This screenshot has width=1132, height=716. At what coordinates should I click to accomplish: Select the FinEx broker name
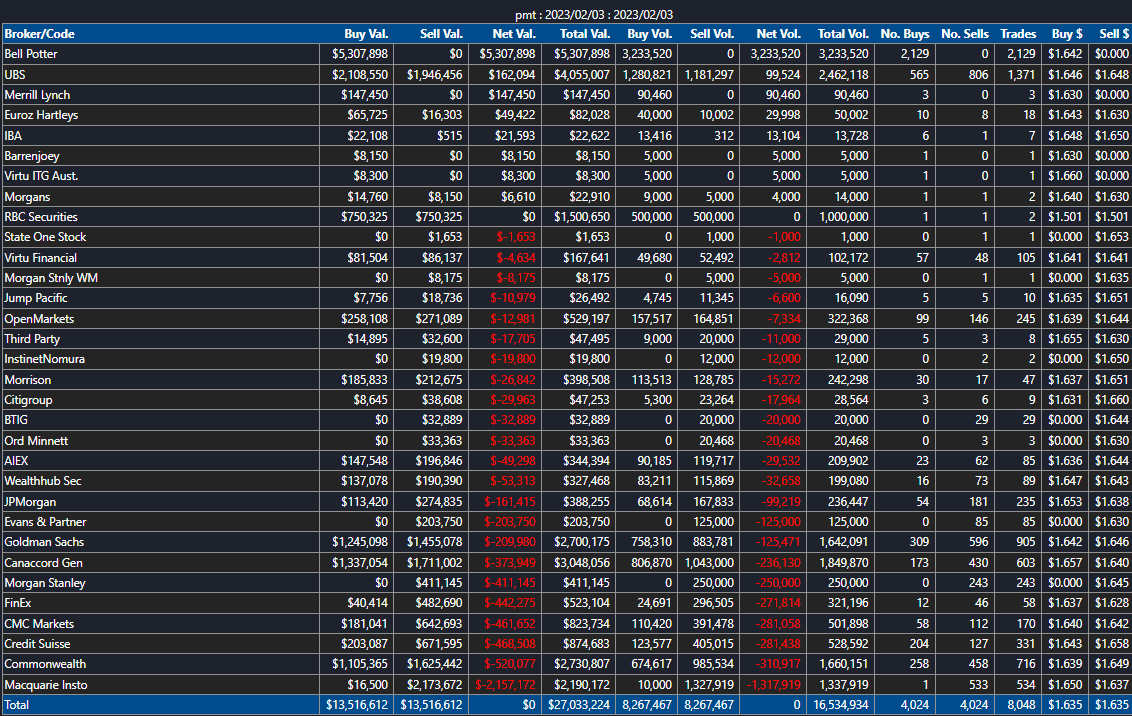[x=18, y=603]
